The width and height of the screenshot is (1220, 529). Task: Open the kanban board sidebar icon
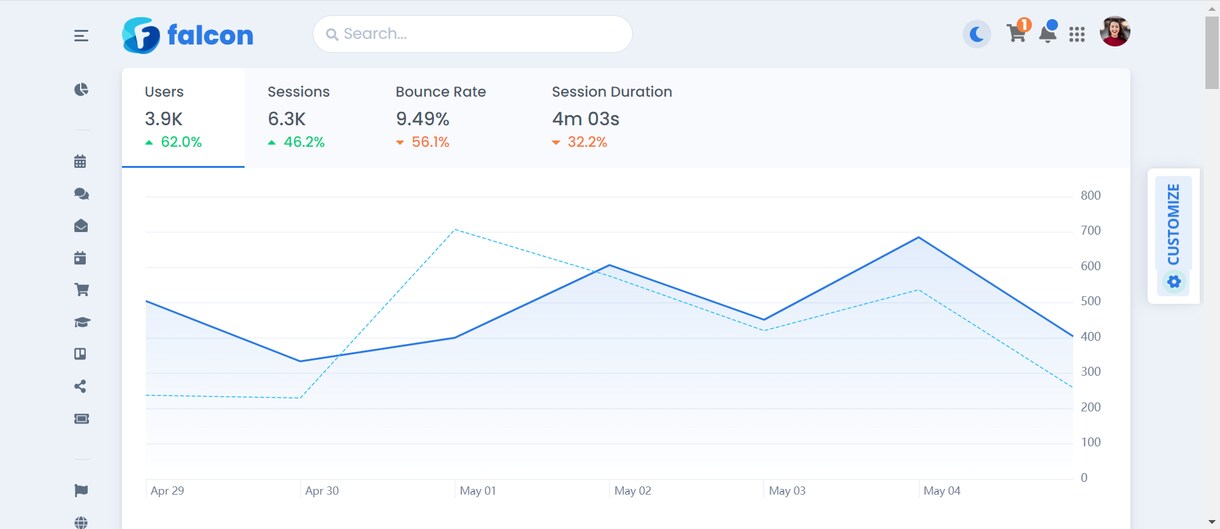tap(81, 354)
